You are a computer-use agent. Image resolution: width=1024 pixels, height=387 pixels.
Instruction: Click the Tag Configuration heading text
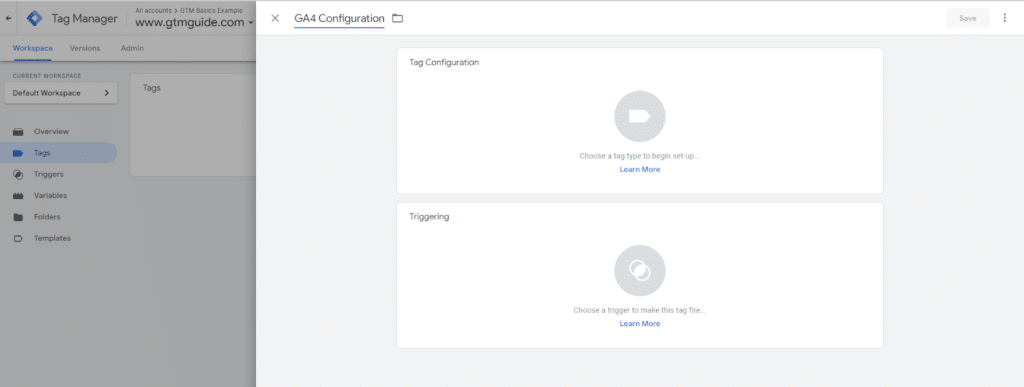tap(444, 63)
